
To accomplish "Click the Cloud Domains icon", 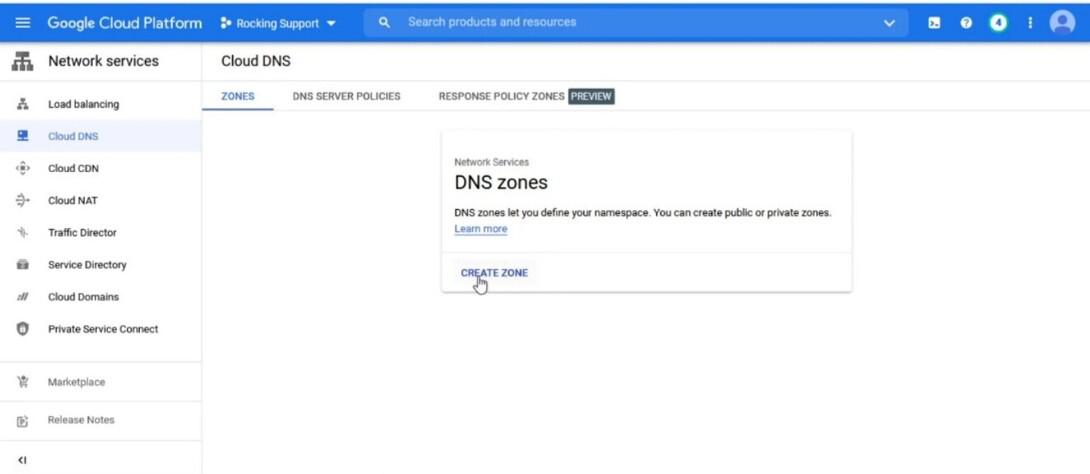I will [x=22, y=297].
